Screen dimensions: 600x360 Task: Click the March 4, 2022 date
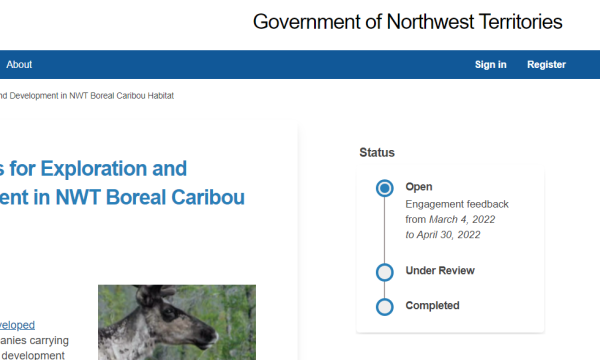(462, 220)
